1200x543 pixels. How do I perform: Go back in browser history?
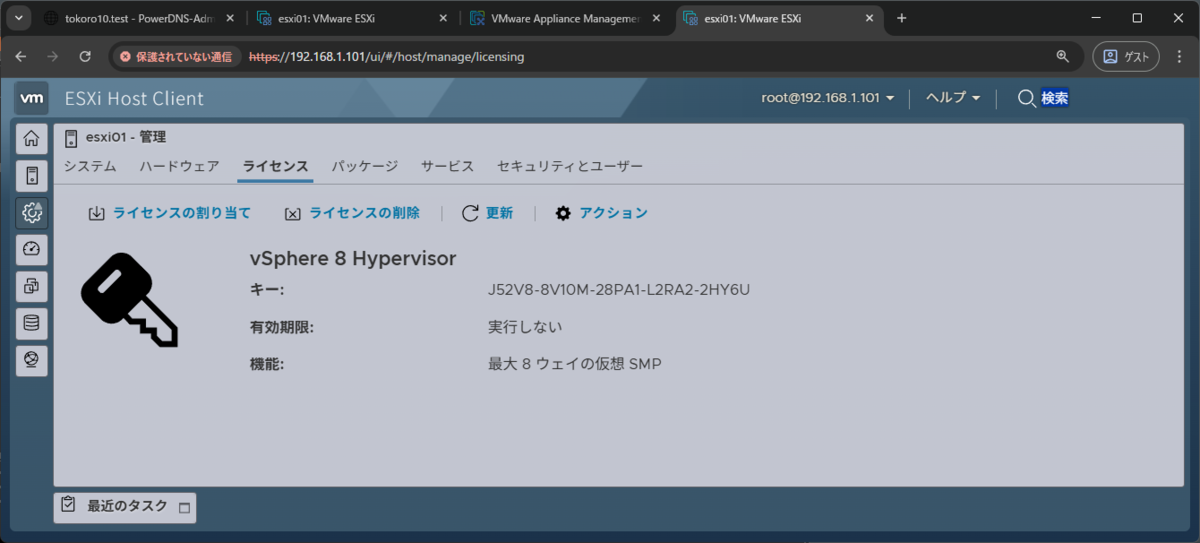tap(23, 57)
